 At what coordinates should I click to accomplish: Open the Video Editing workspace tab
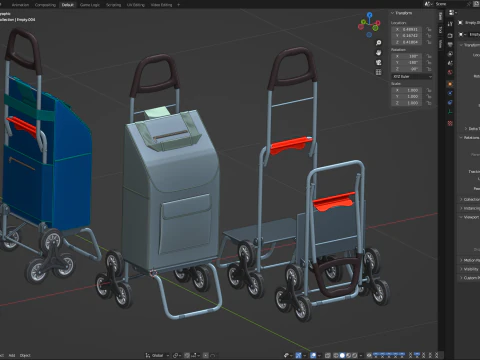pyautogui.click(x=161, y=5)
